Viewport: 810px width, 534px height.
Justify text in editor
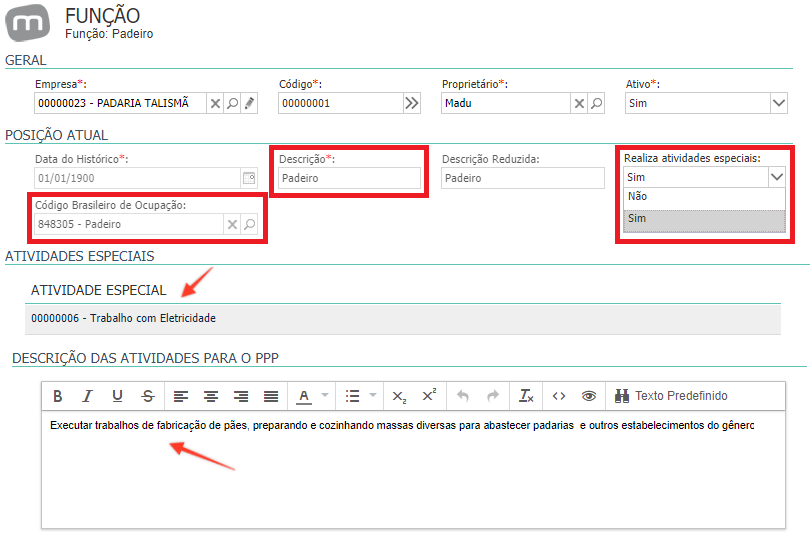point(271,396)
